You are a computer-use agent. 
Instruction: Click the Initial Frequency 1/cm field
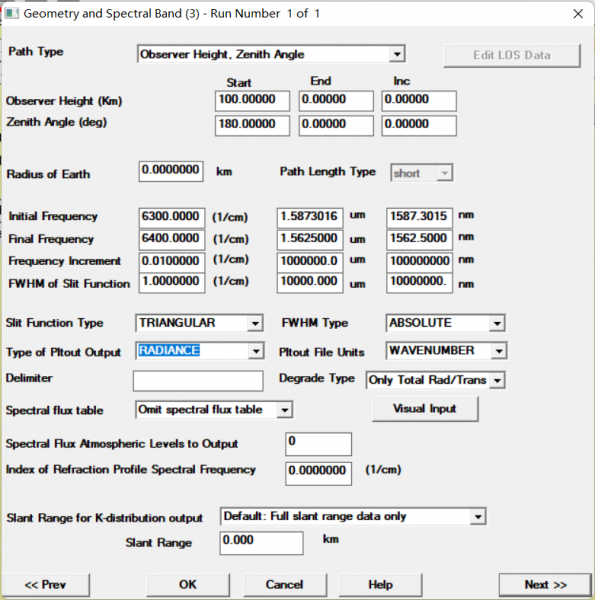point(172,218)
